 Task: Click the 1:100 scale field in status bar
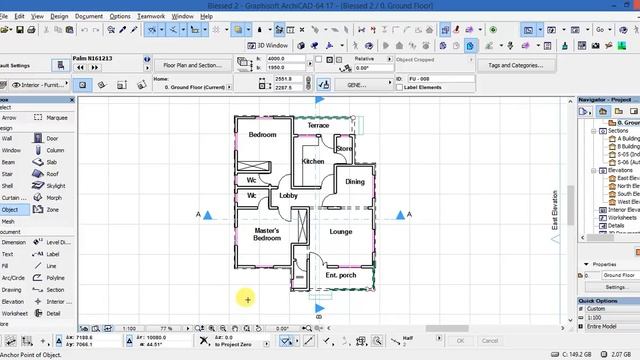pyautogui.click(x=130, y=328)
